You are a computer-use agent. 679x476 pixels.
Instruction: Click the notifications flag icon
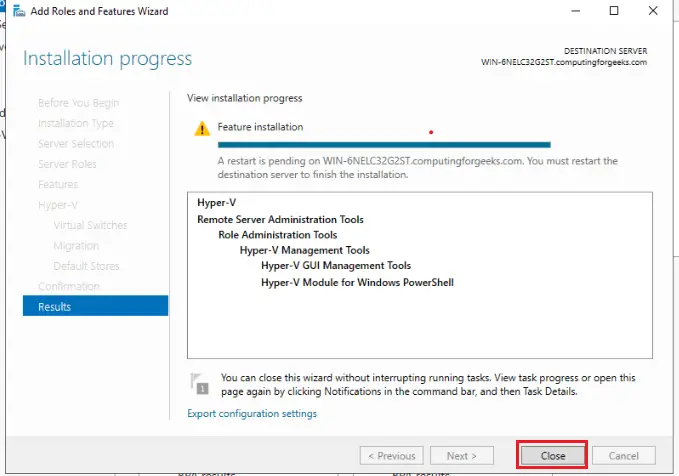(200, 383)
